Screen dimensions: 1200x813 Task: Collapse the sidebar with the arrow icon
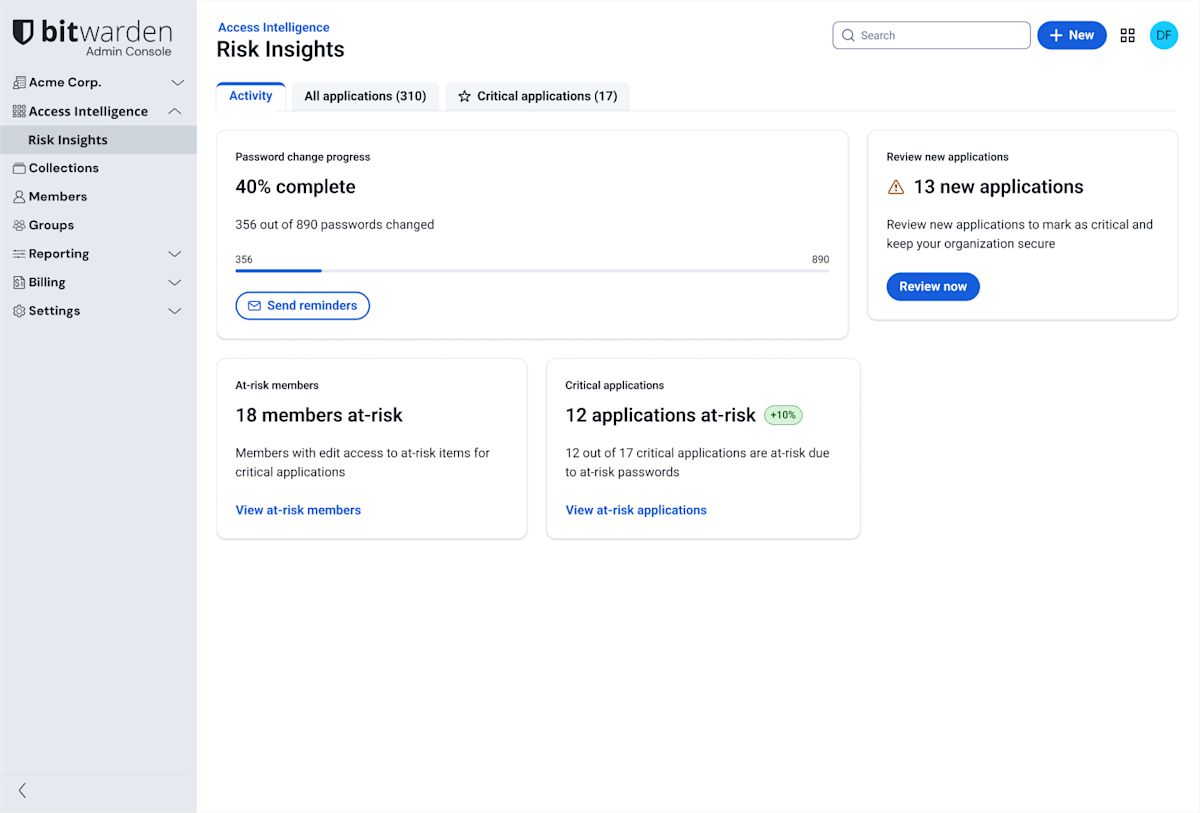tap(22, 790)
